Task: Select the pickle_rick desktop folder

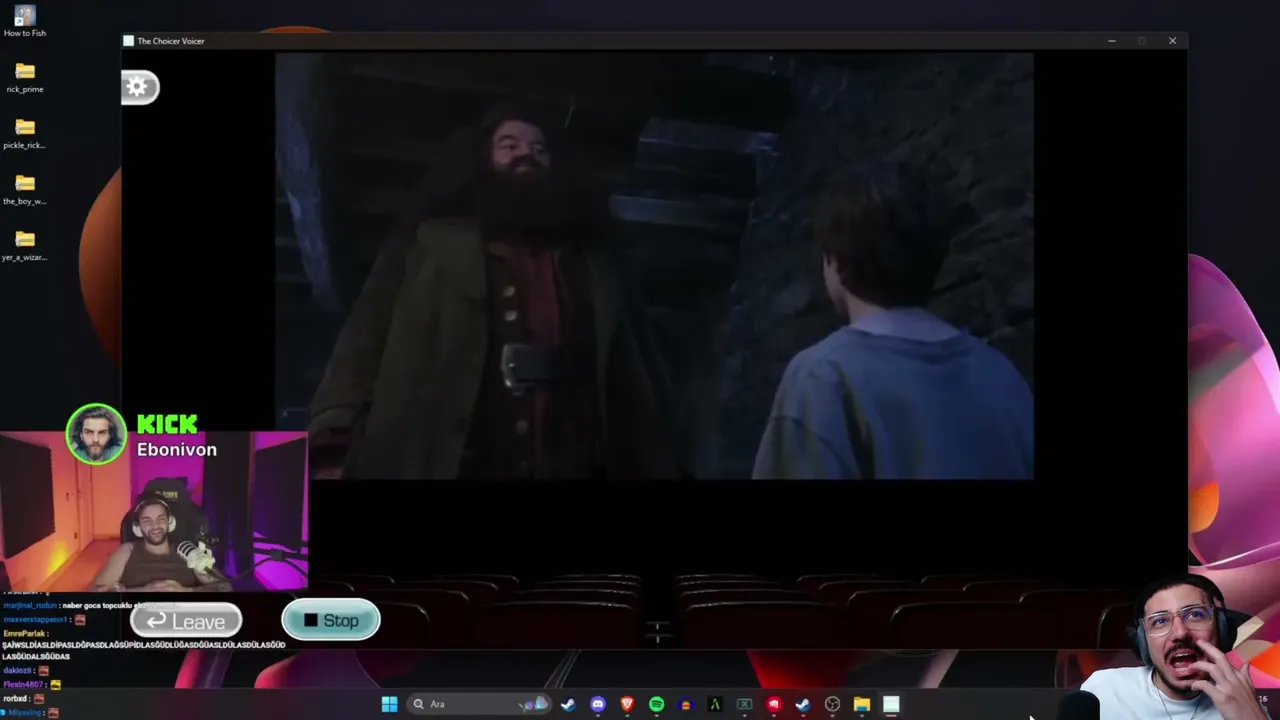Action: (25, 133)
